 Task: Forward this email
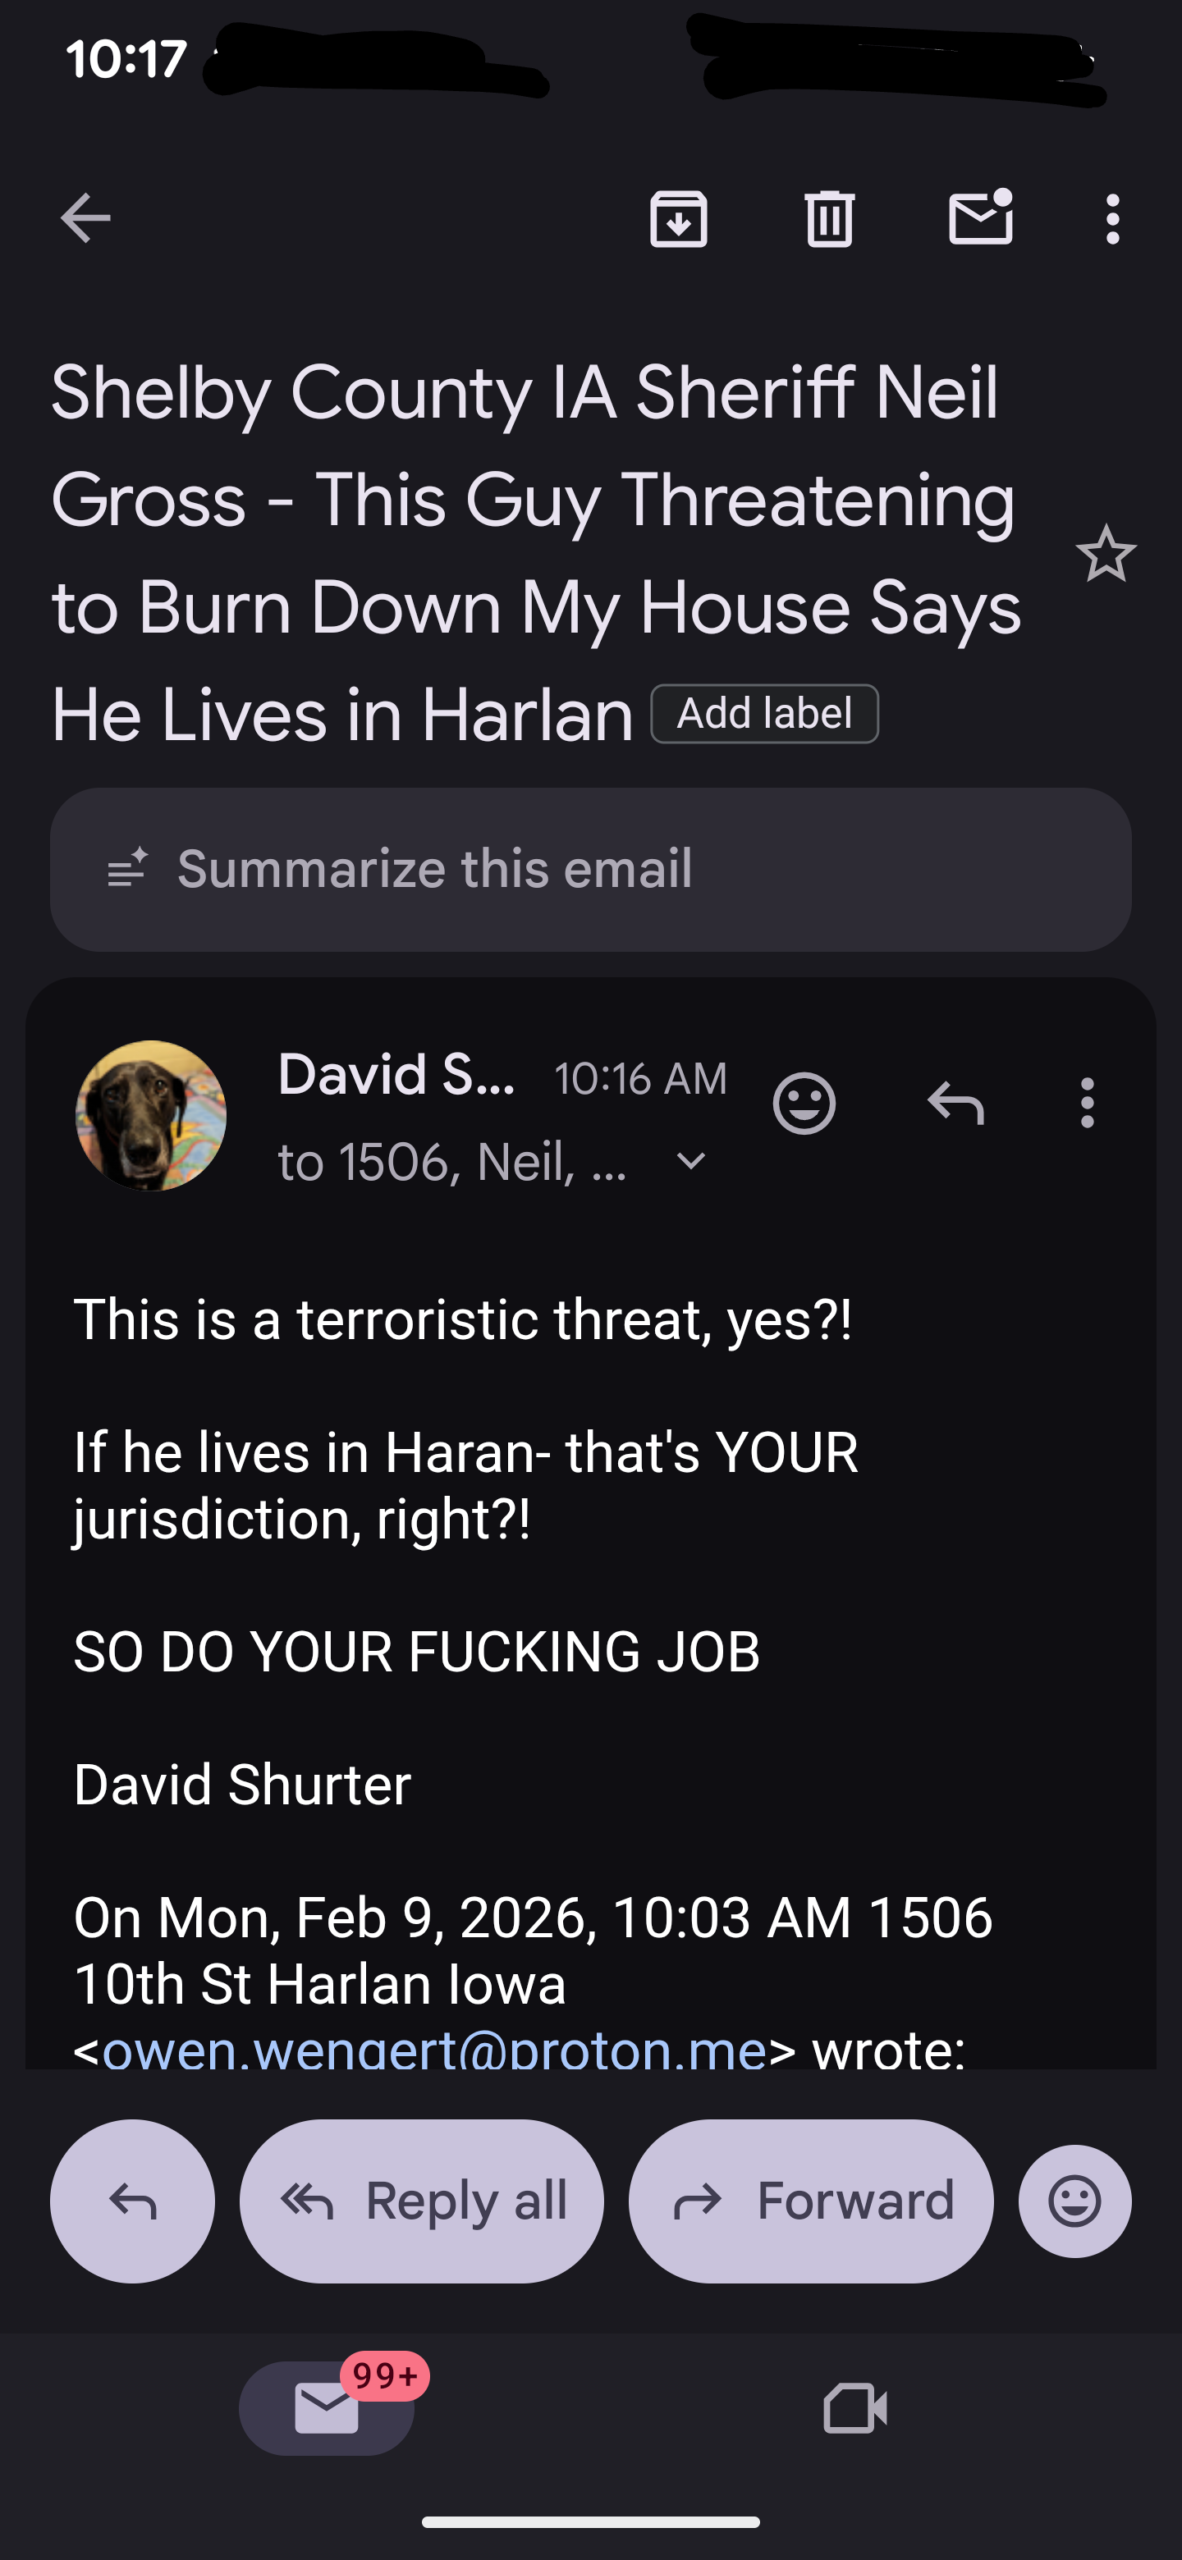(x=811, y=2201)
